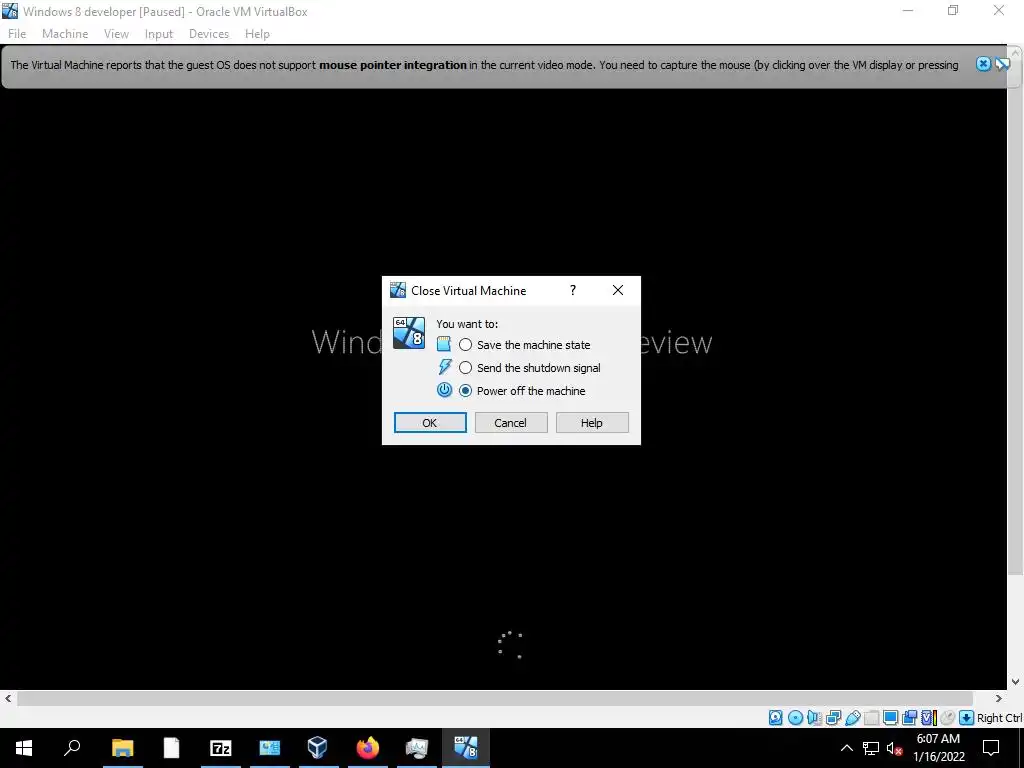
Task: Open File Explorer from the taskbar
Action: (122, 748)
